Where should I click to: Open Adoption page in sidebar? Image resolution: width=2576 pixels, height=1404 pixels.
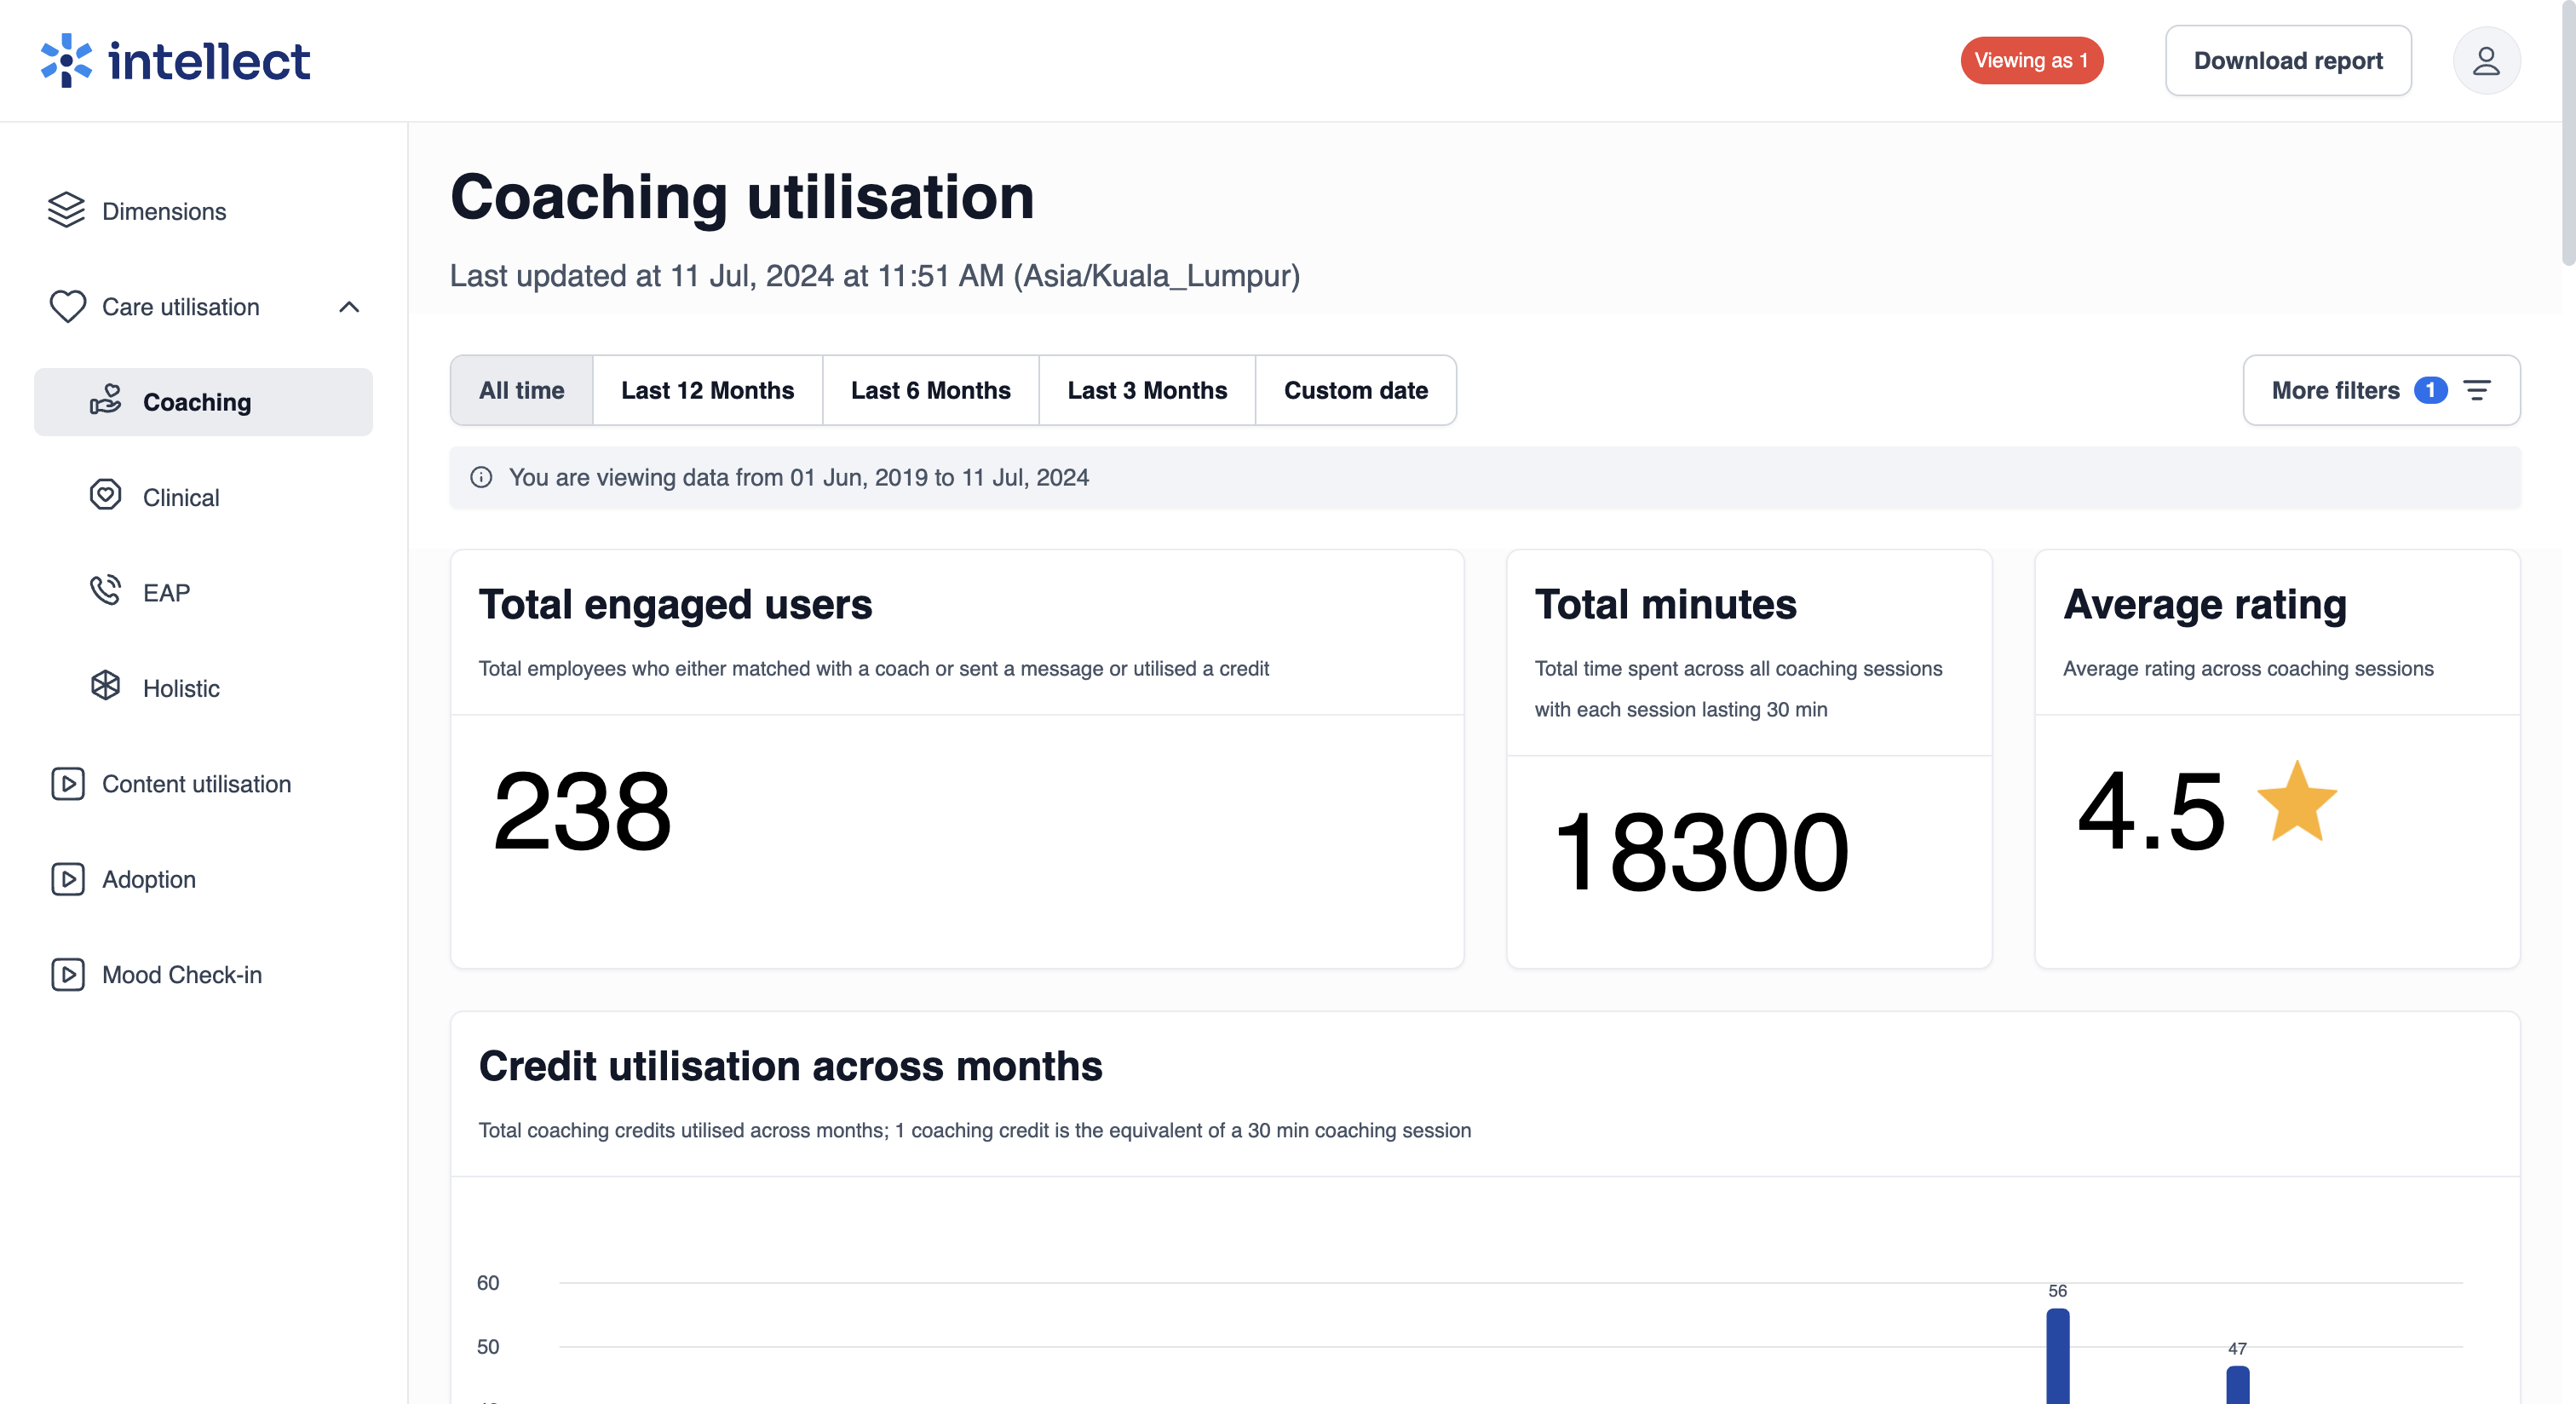[x=203, y=879]
